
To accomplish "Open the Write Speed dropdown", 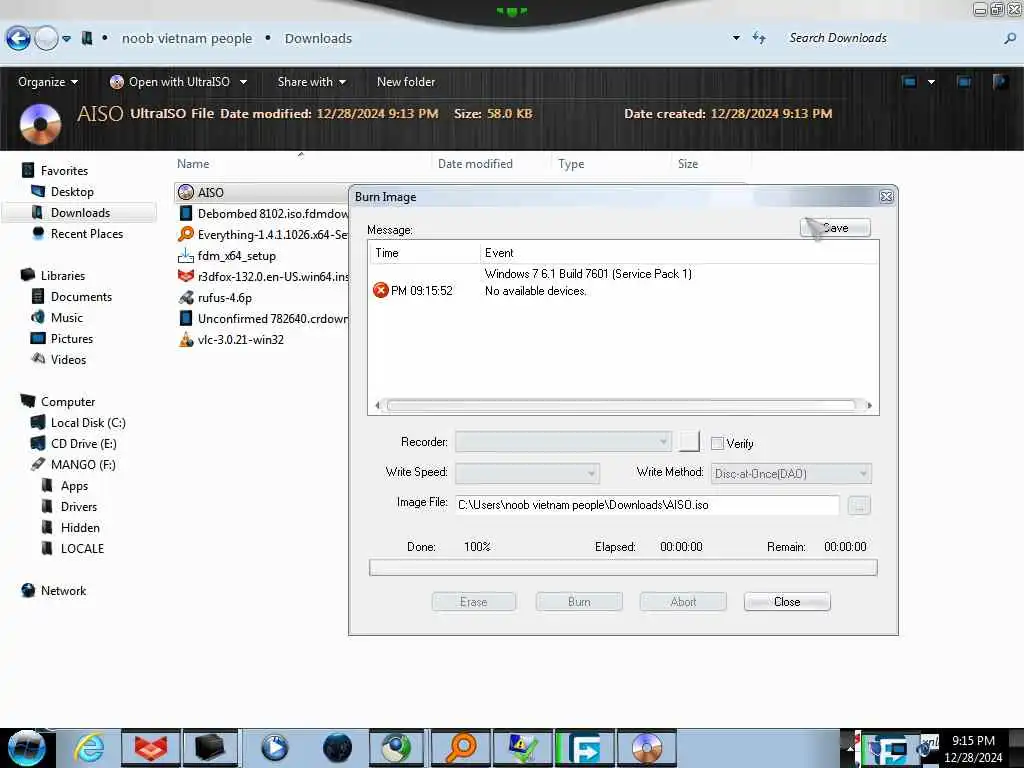I will click(527, 473).
